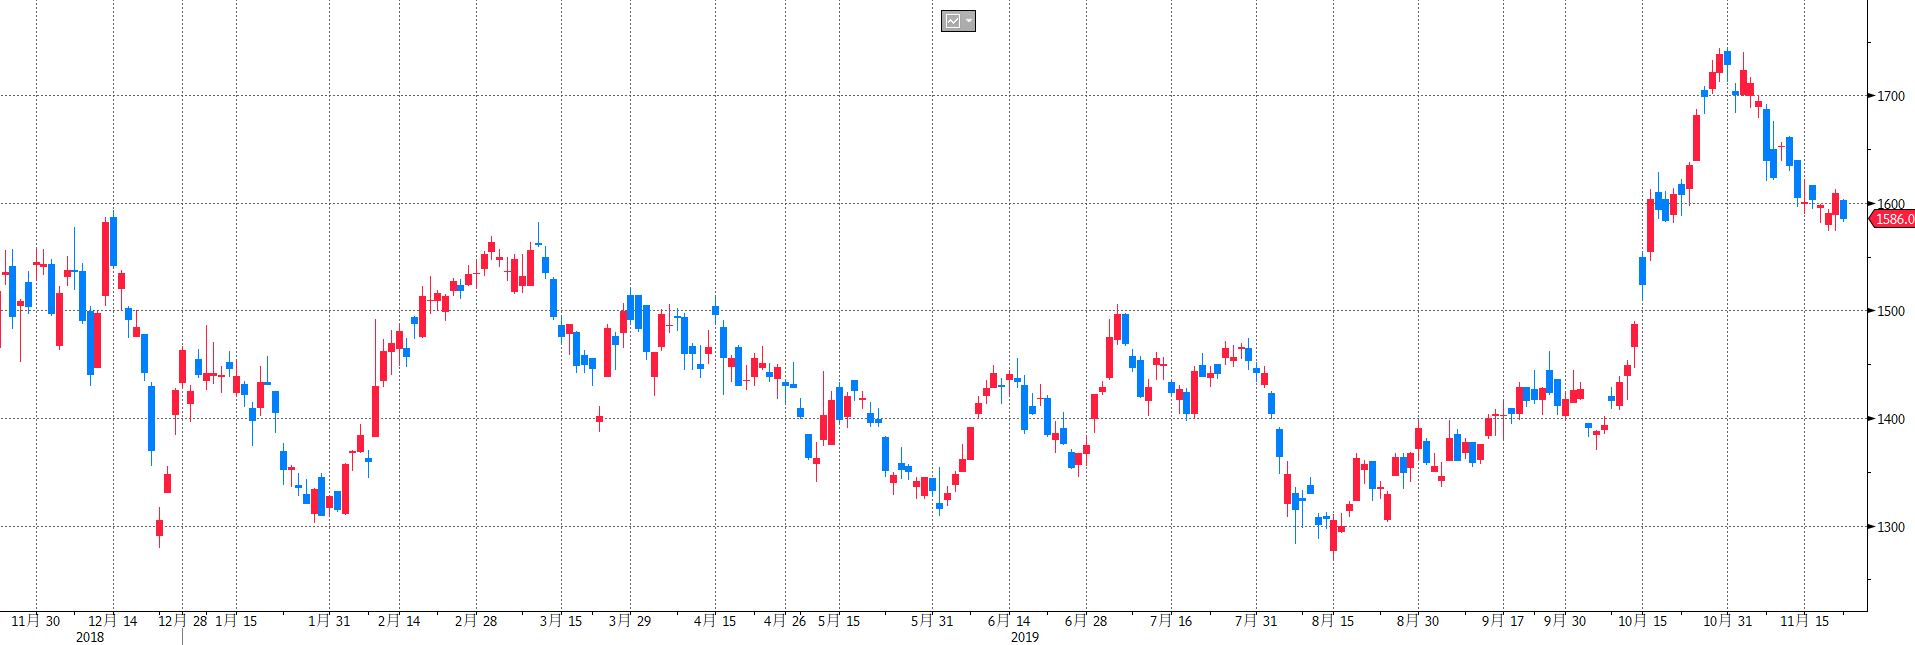Select the 2月 28 date label
Screen dimensions: 1915x645
point(476,621)
